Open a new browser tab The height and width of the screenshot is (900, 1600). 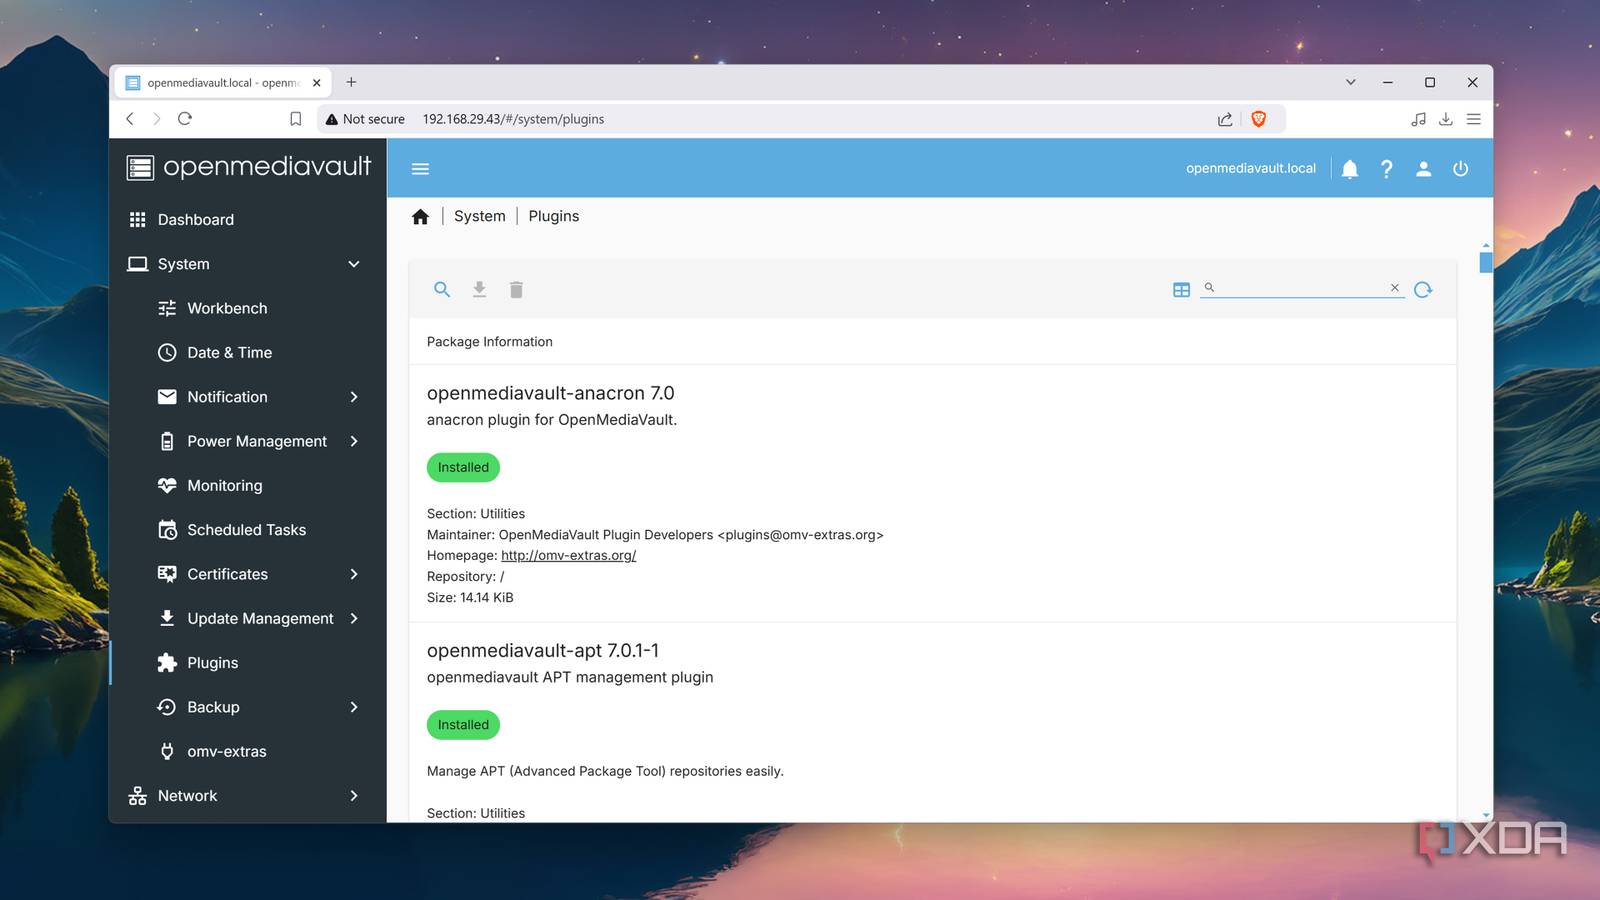click(x=351, y=83)
